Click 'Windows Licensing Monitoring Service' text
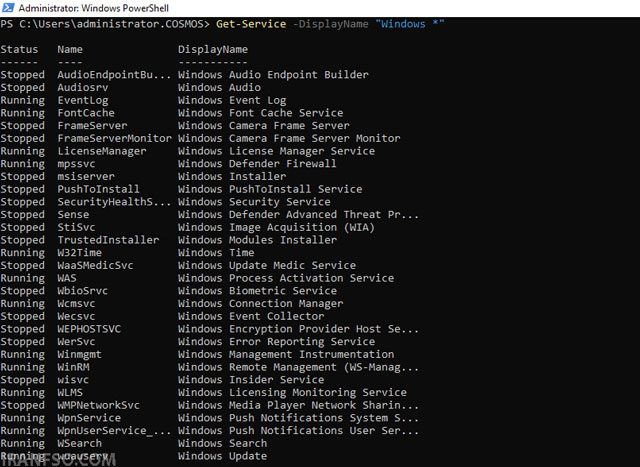Image resolution: width=640 pixels, height=467 pixels. tap(293, 393)
